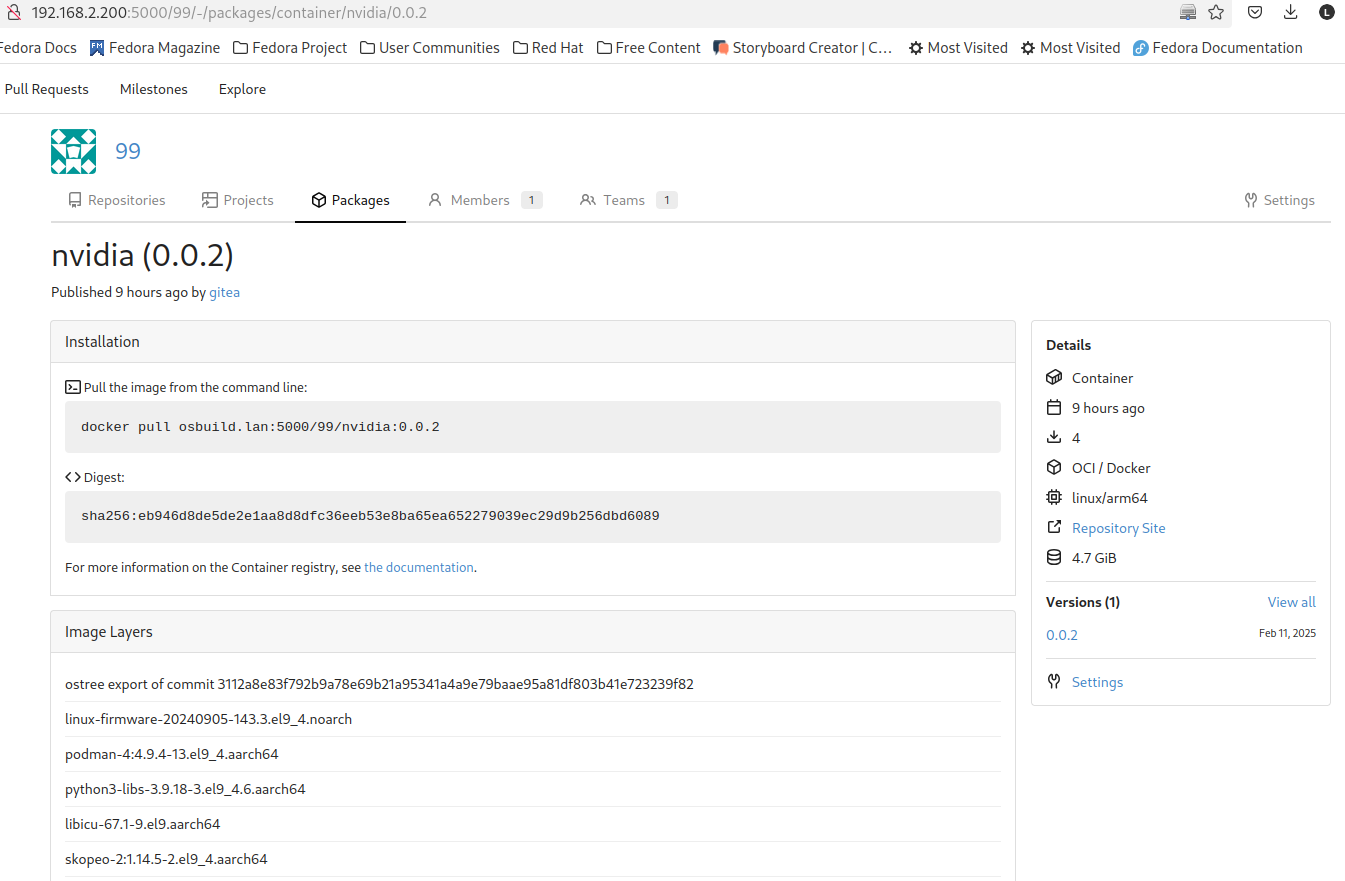
Task: Click the organization Settings tools icon
Action: coord(1251,200)
